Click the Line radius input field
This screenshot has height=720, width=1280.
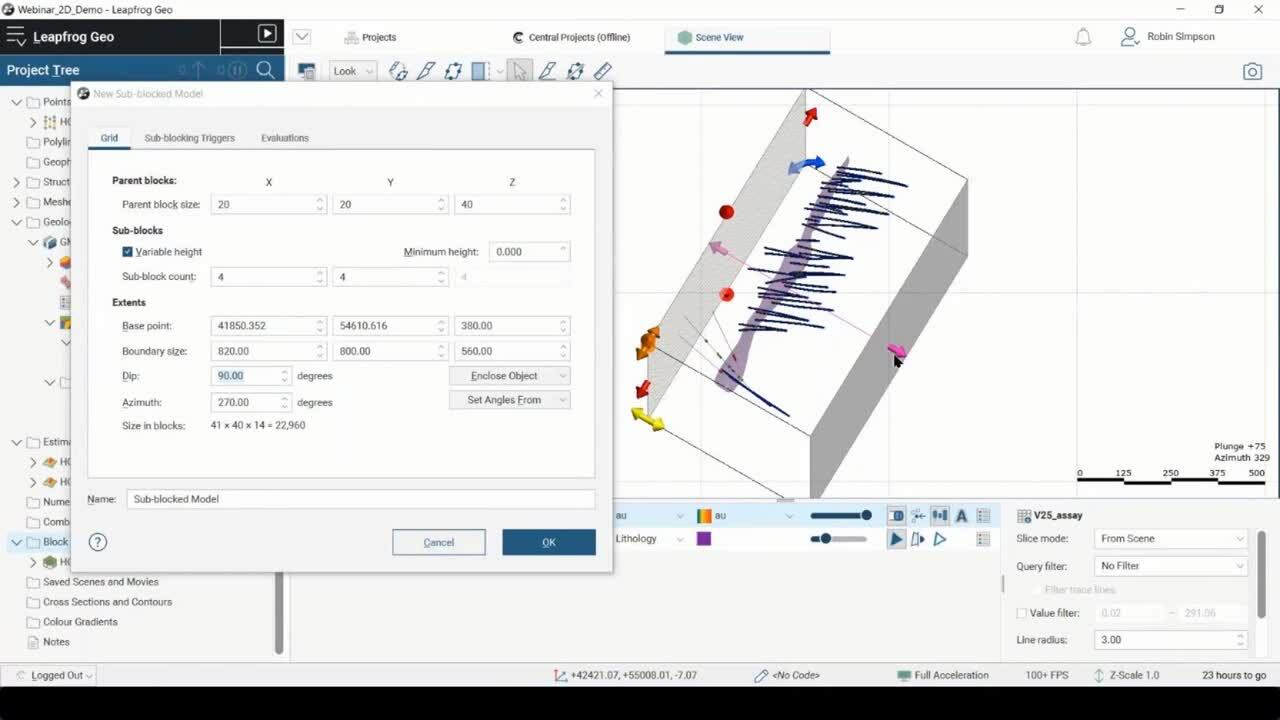coord(1165,640)
